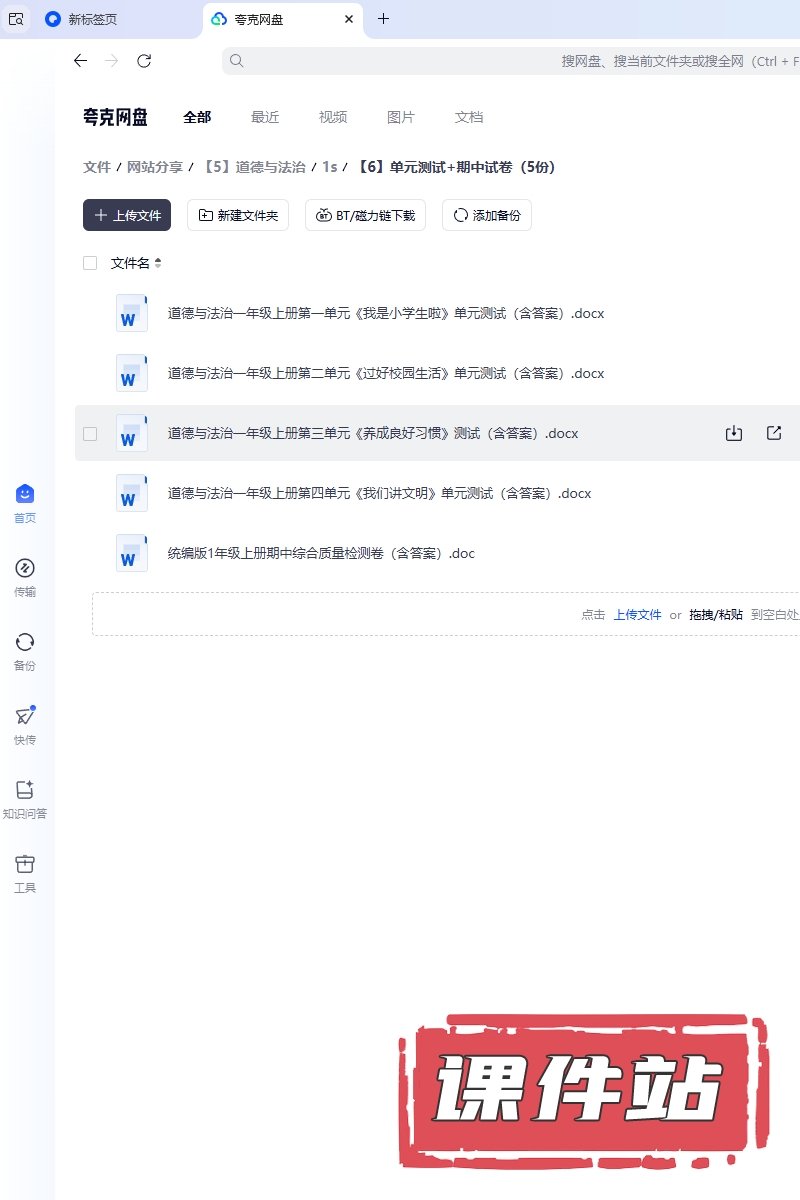Switch to the 文档 tab
Image resolution: width=800 pixels, height=1200 pixels.
point(468,117)
